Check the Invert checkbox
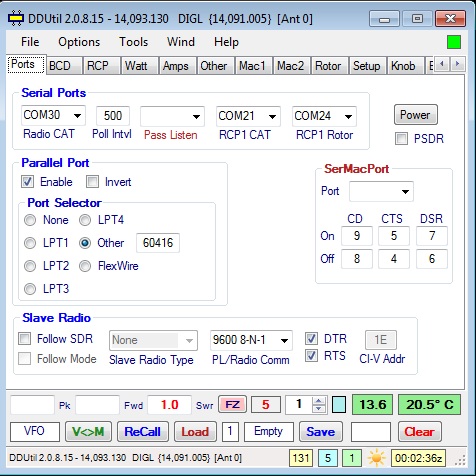Viewport: 476px width, 476px height. tap(92, 182)
